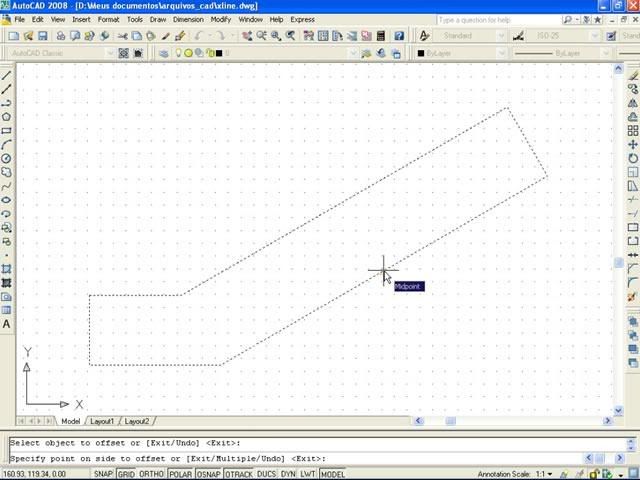
Task: Open the Table tool
Action: pos(6,310)
